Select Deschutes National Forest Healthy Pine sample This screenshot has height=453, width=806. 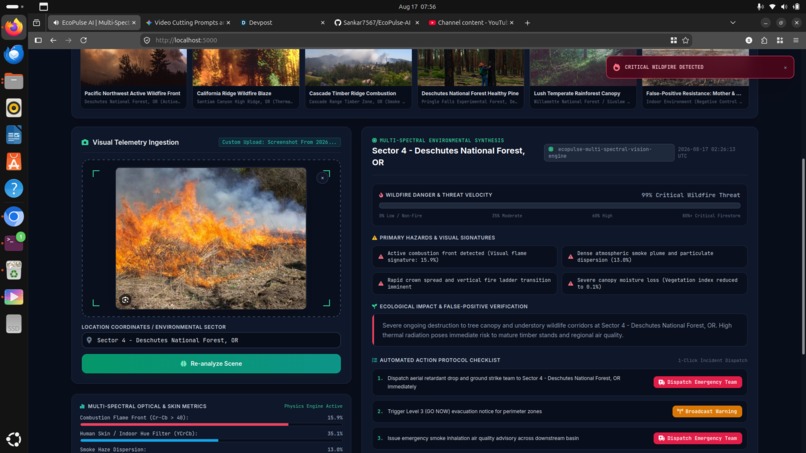[x=471, y=77]
